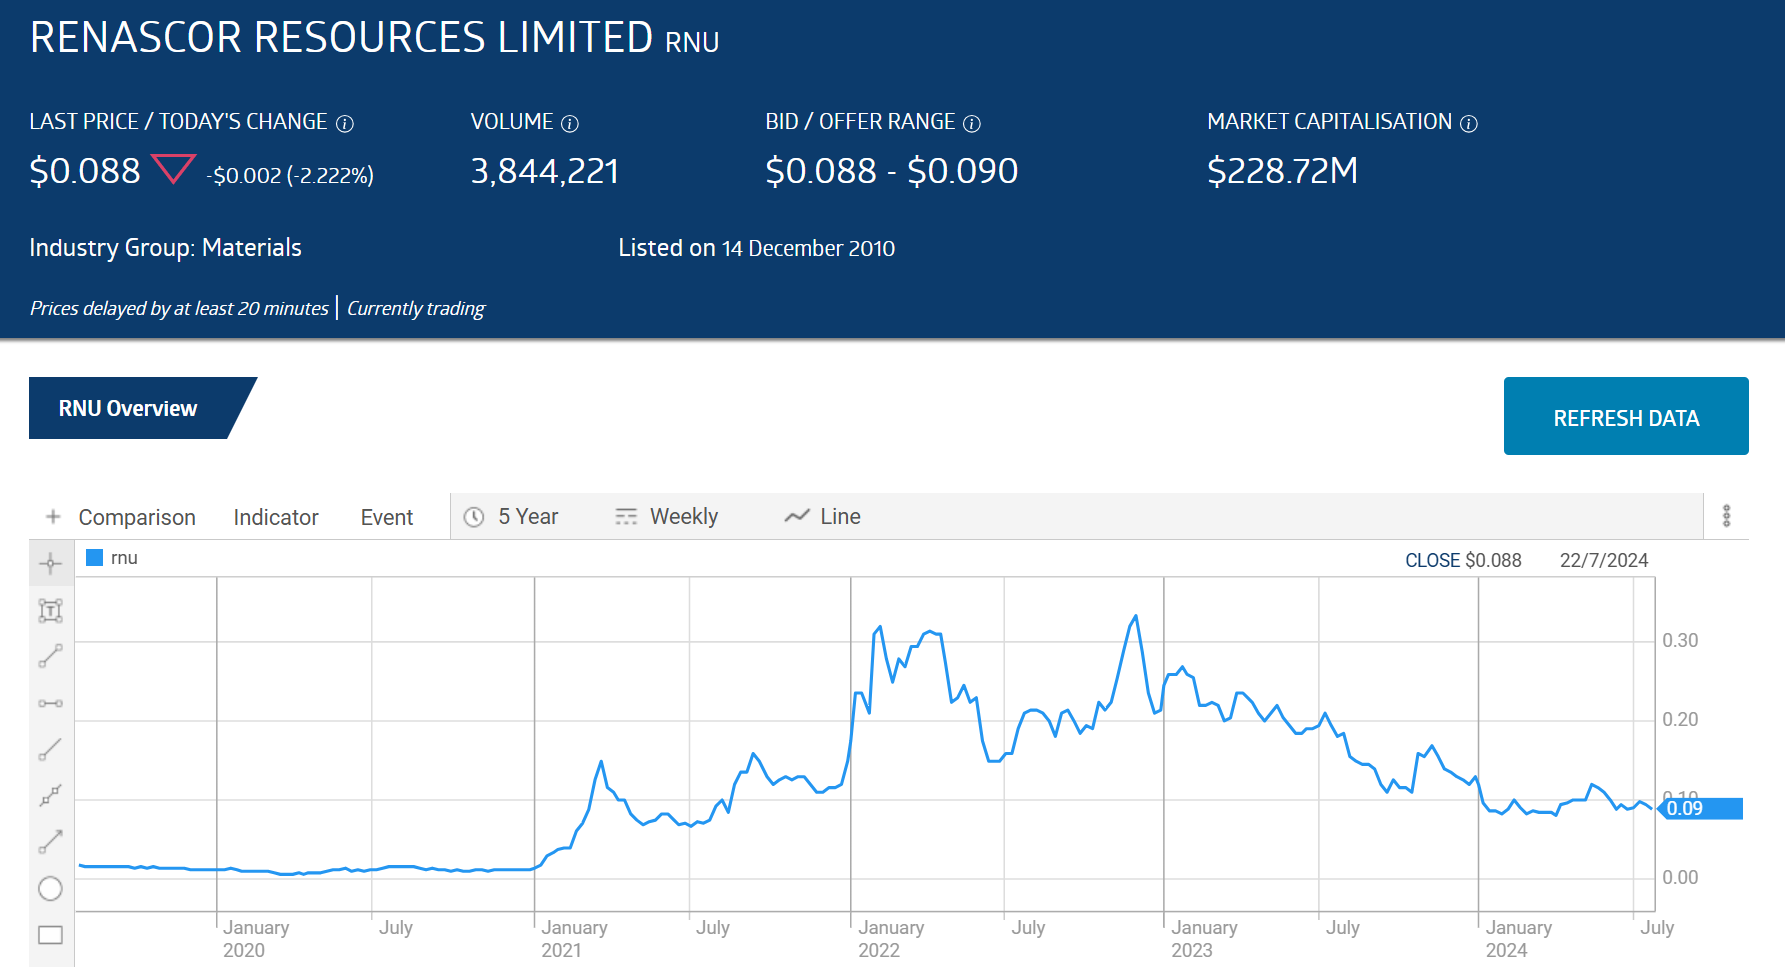Choose the arrow line tool
Viewport: 1785px width, 967px height.
pos(50,842)
